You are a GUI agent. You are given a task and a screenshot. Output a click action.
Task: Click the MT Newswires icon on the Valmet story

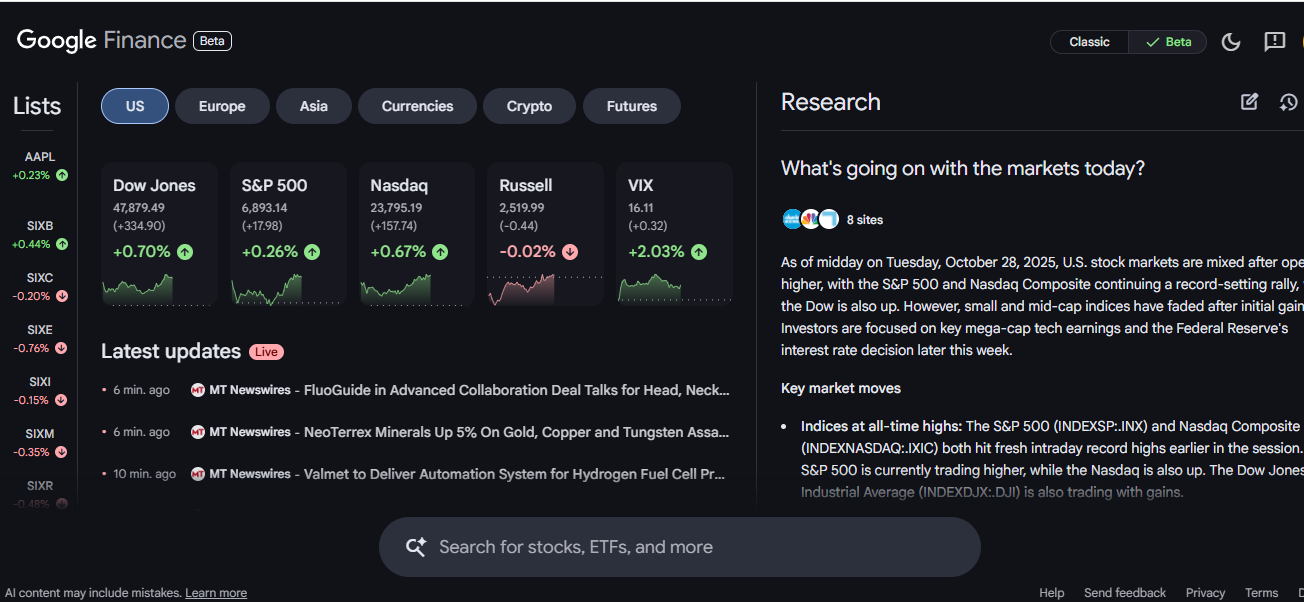pos(198,474)
